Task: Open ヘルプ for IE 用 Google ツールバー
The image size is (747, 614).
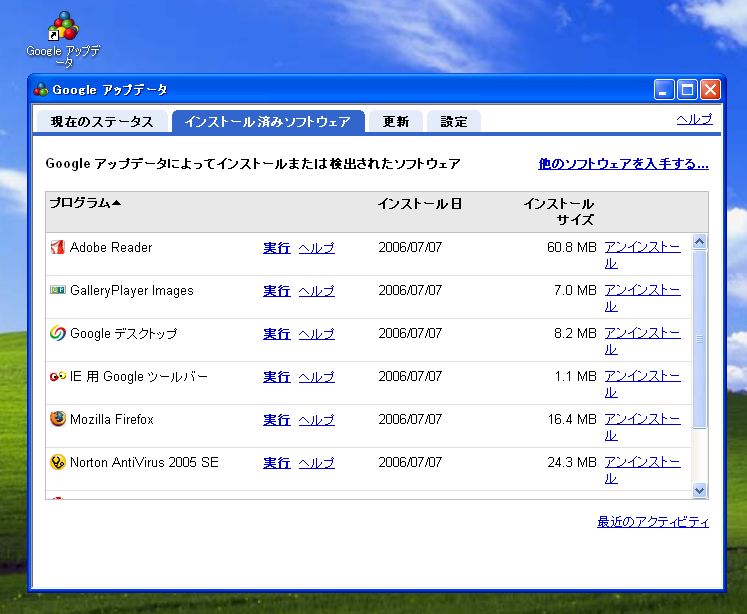Action: (x=317, y=377)
